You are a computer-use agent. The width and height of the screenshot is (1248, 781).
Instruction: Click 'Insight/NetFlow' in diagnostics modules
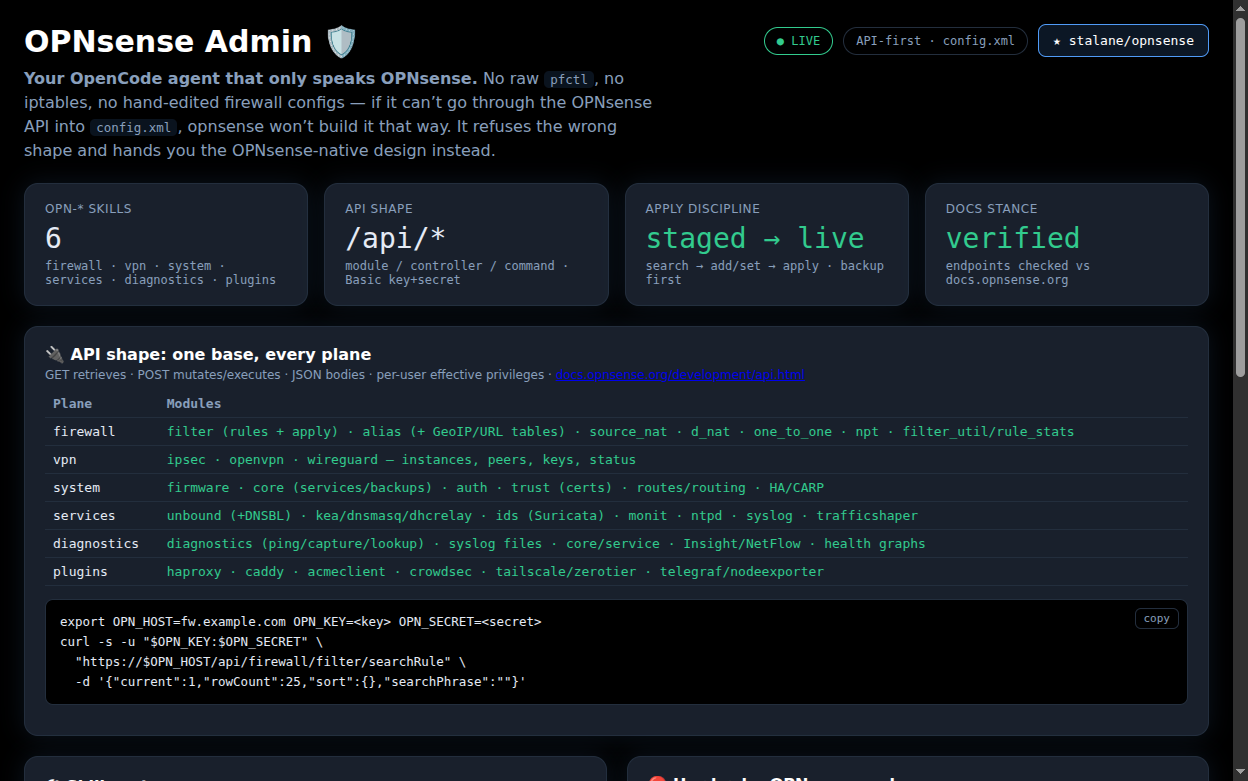tap(741, 543)
